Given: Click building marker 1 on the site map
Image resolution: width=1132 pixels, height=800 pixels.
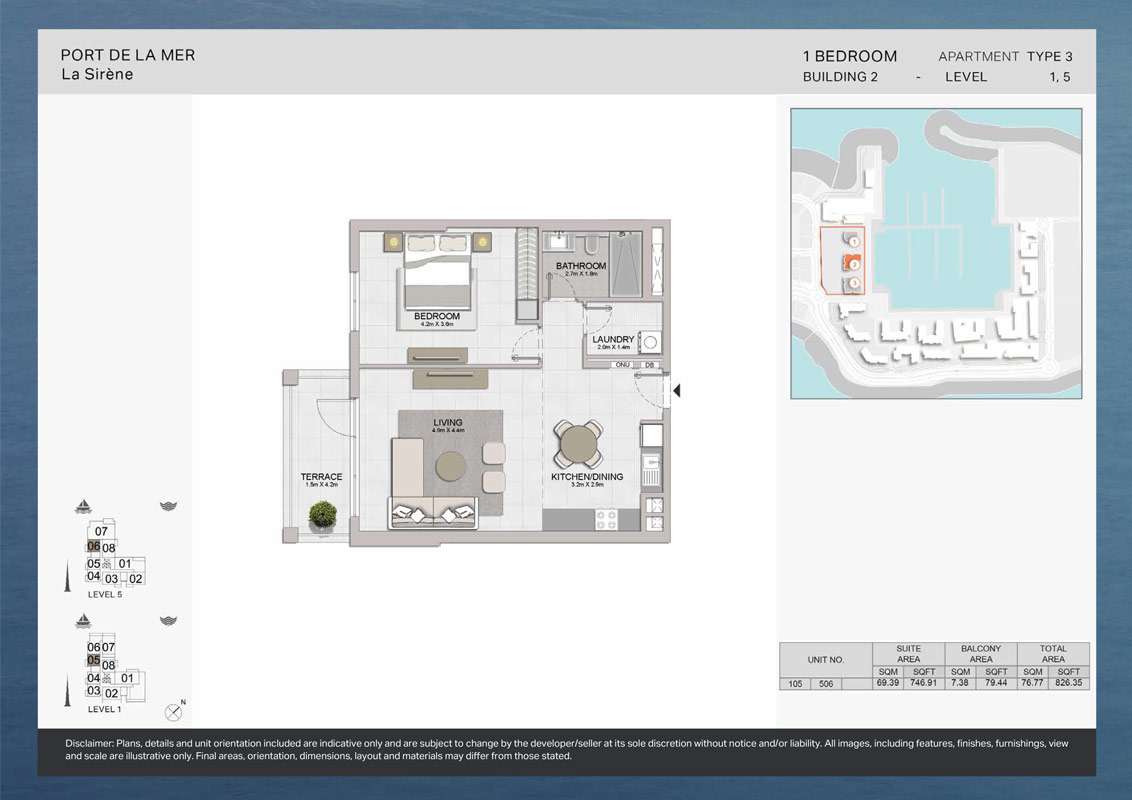Looking at the screenshot, I should 853,240.
